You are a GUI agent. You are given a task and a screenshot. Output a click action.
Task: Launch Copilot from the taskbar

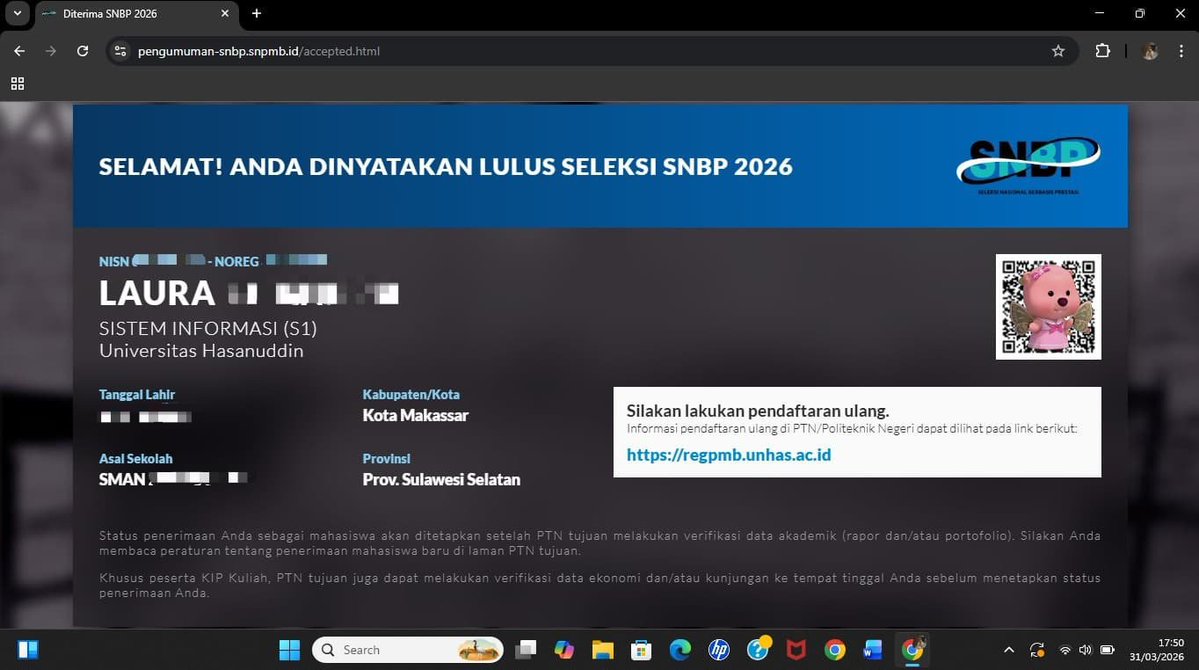point(564,650)
